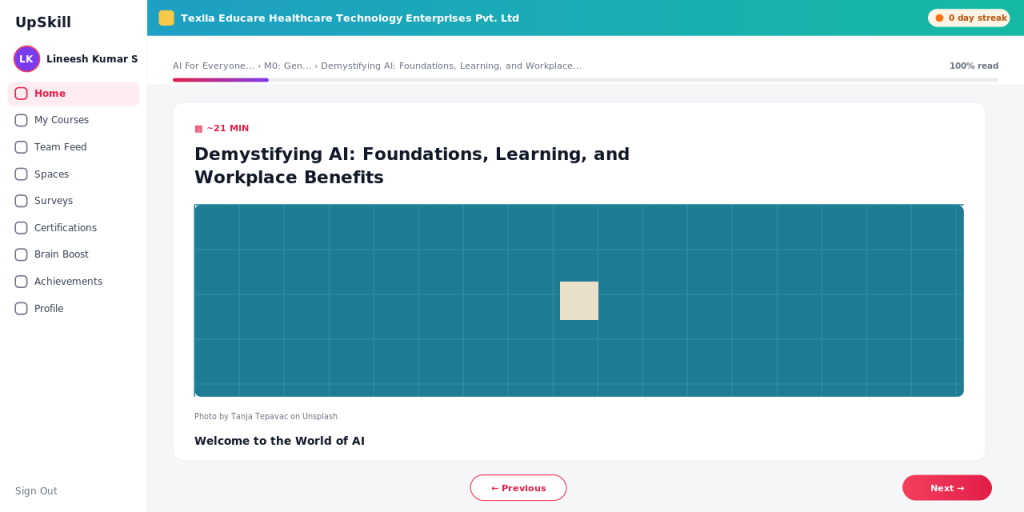Click the Profile sidebar icon

21,308
